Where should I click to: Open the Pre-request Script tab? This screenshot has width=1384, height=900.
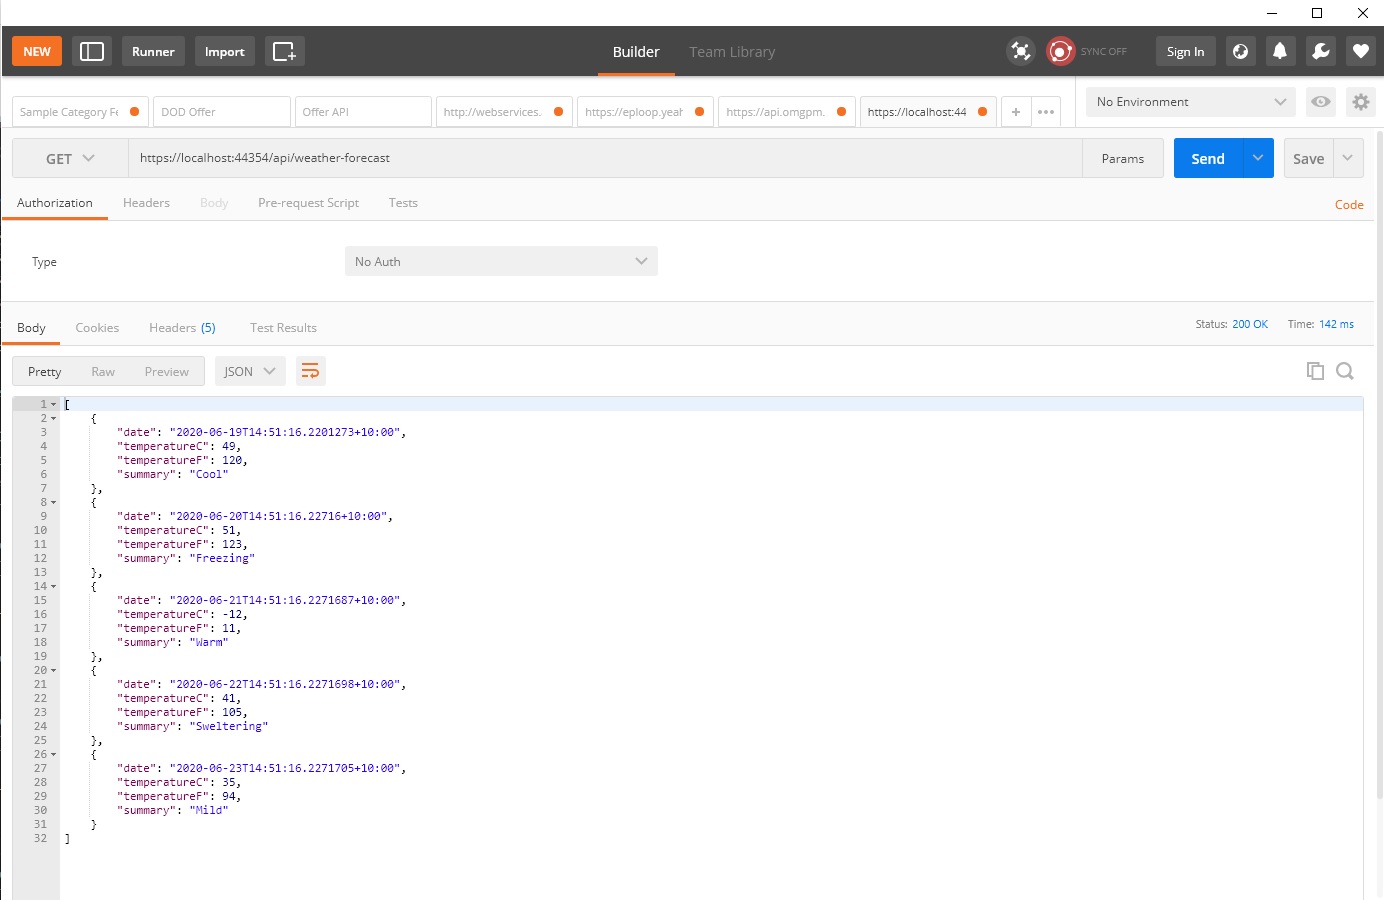(x=308, y=203)
